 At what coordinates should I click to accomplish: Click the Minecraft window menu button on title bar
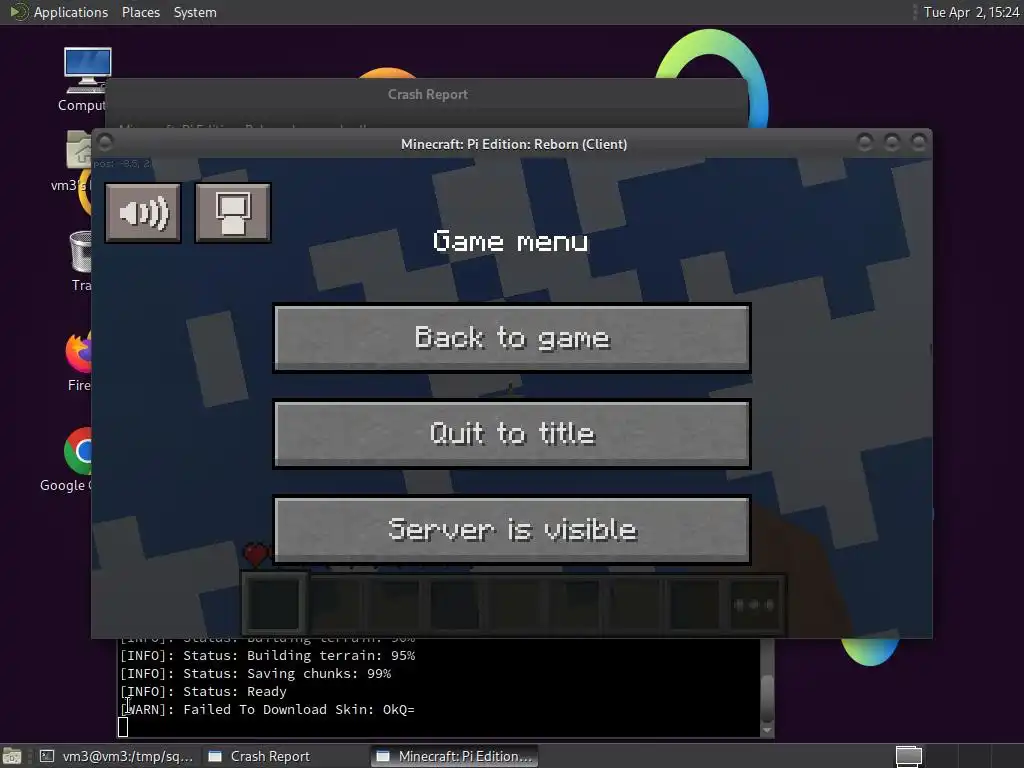click(x=106, y=142)
